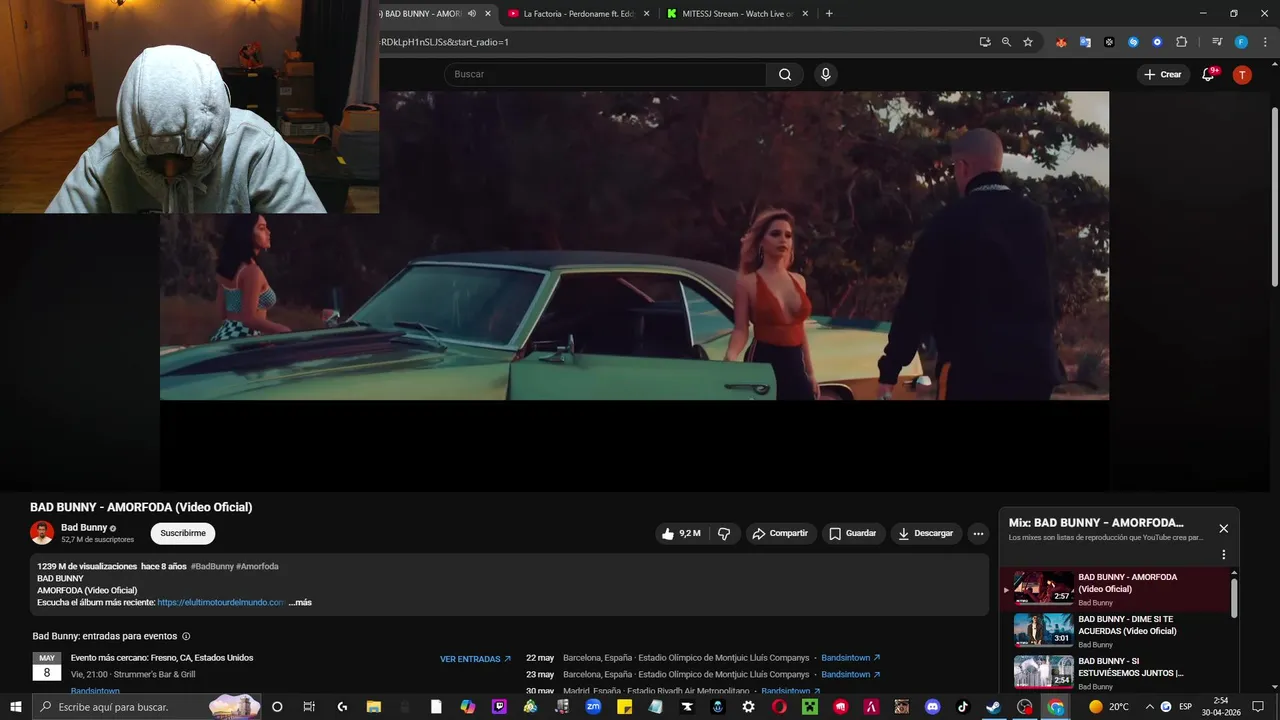The width and height of the screenshot is (1280, 720).
Task: Open Chrome three-dot menu
Action: [1265, 42]
